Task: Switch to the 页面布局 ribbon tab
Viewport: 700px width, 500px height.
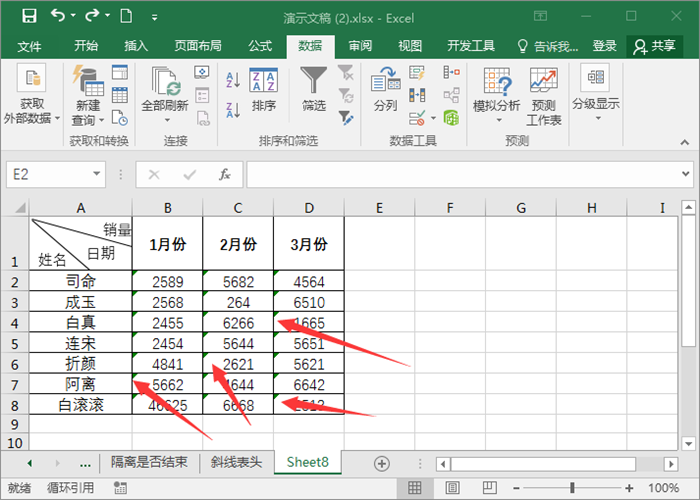Action: pos(198,46)
